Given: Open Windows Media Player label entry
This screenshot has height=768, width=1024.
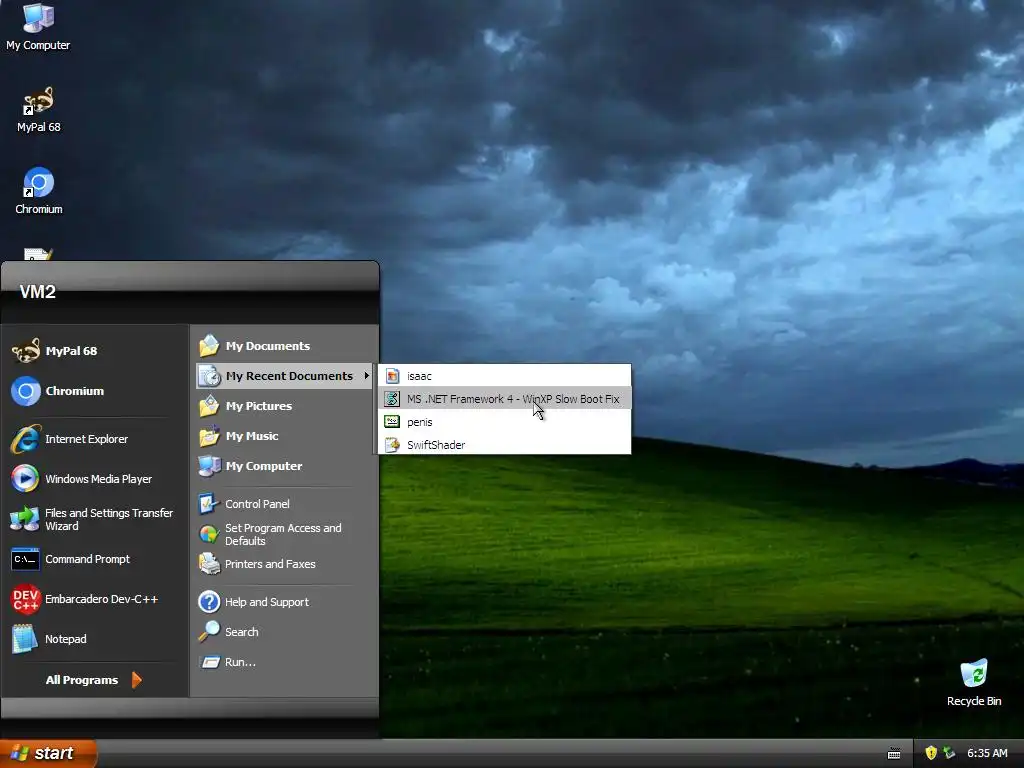Looking at the screenshot, I should point(99,479).
